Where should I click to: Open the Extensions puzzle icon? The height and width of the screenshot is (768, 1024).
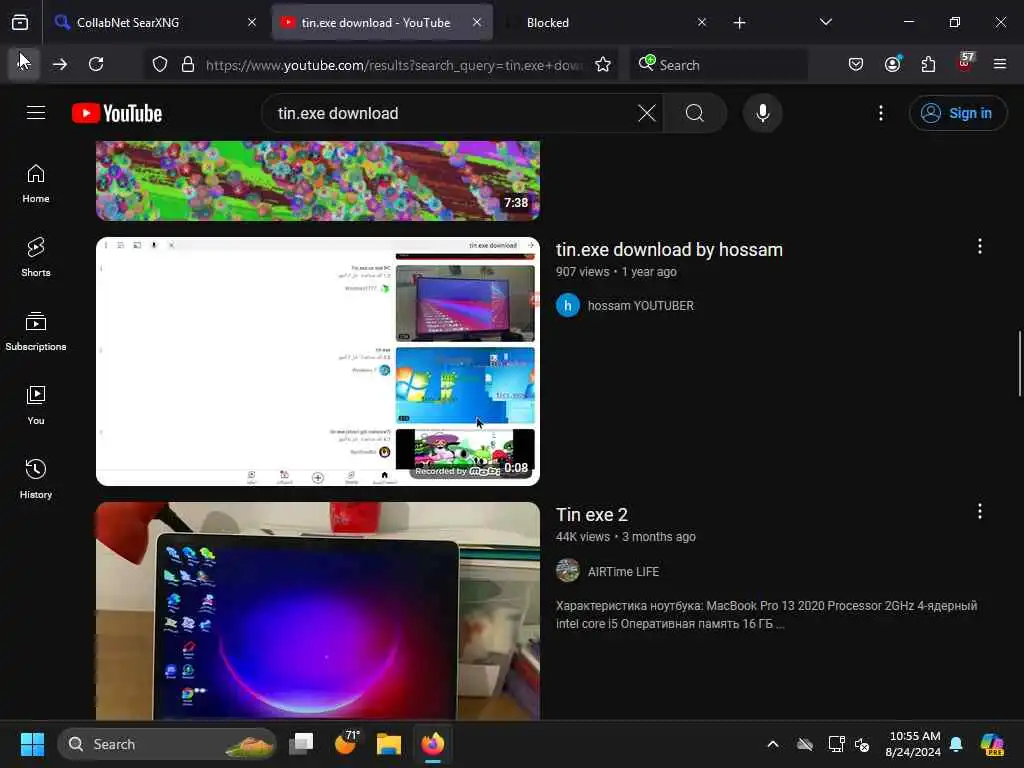point(928,64)
